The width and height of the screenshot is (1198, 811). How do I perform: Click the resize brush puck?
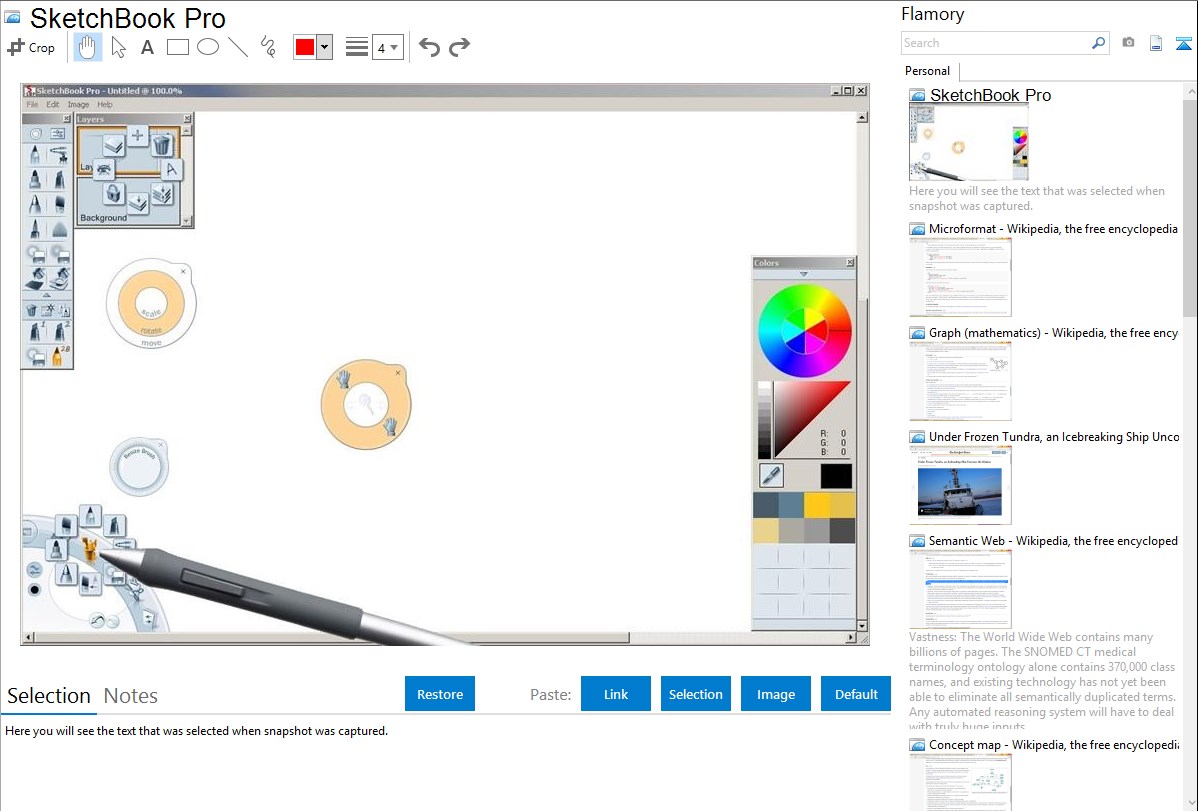(x=138, y=466)
